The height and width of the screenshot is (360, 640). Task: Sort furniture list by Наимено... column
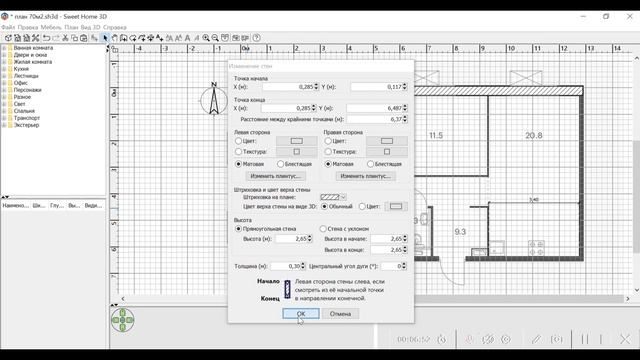(x=16, y=206)
